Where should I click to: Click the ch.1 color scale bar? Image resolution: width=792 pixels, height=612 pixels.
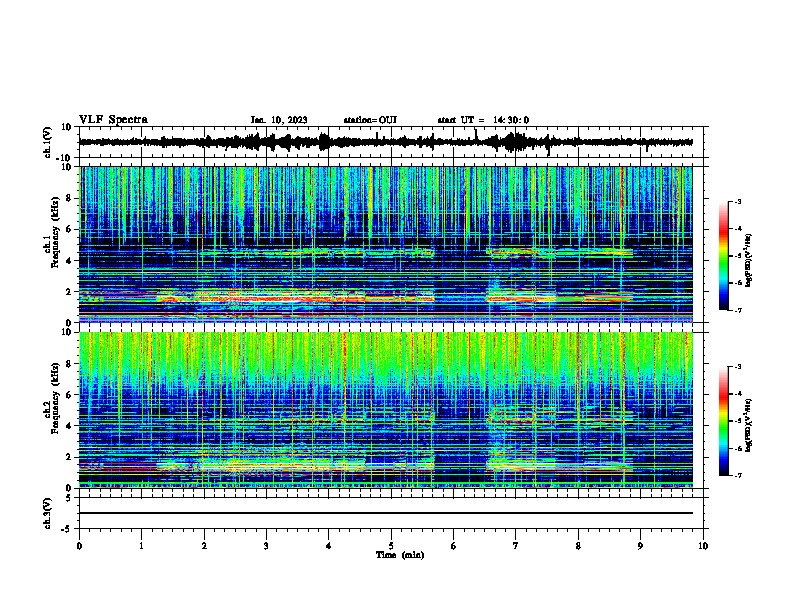coord(724,256)
